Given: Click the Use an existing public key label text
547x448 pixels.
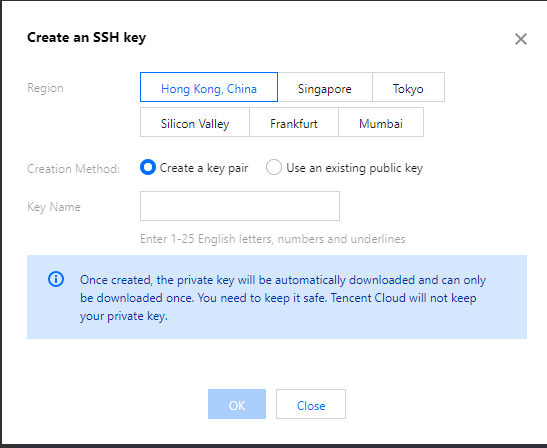Looking at the screenshot, I should (354, 168).
